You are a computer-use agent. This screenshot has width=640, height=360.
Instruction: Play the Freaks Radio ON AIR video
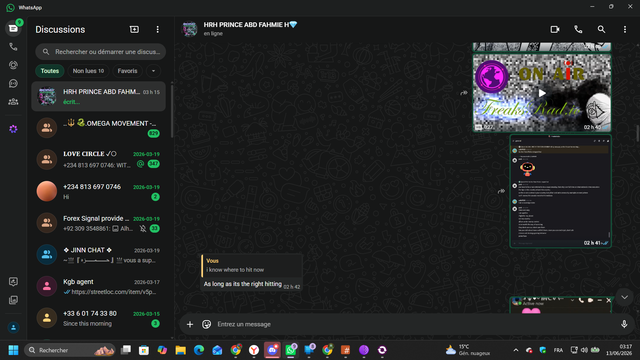coord(542,93)
